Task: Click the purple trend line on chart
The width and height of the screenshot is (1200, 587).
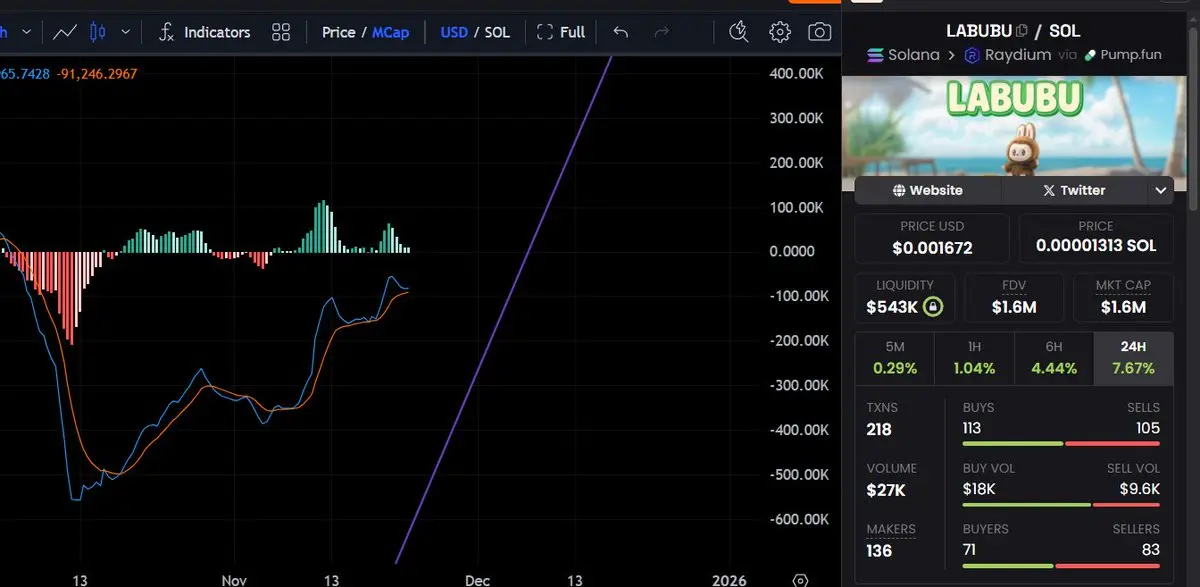Action: (x=504, y=310)
